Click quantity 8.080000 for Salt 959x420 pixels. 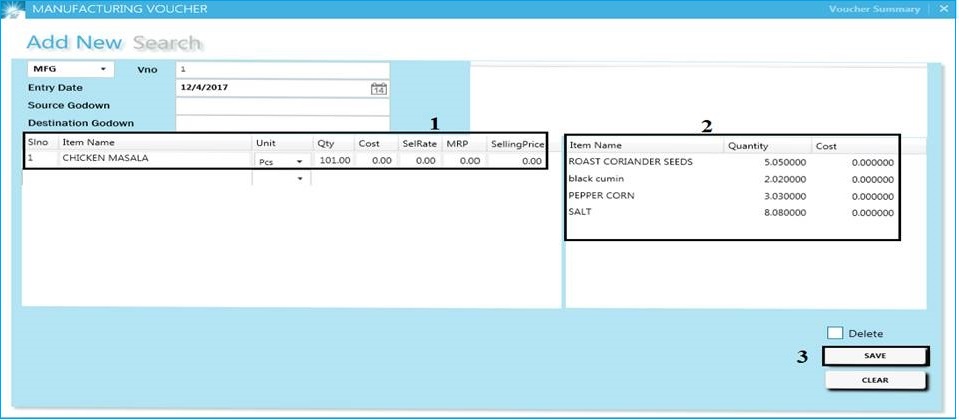pos(783,213)
